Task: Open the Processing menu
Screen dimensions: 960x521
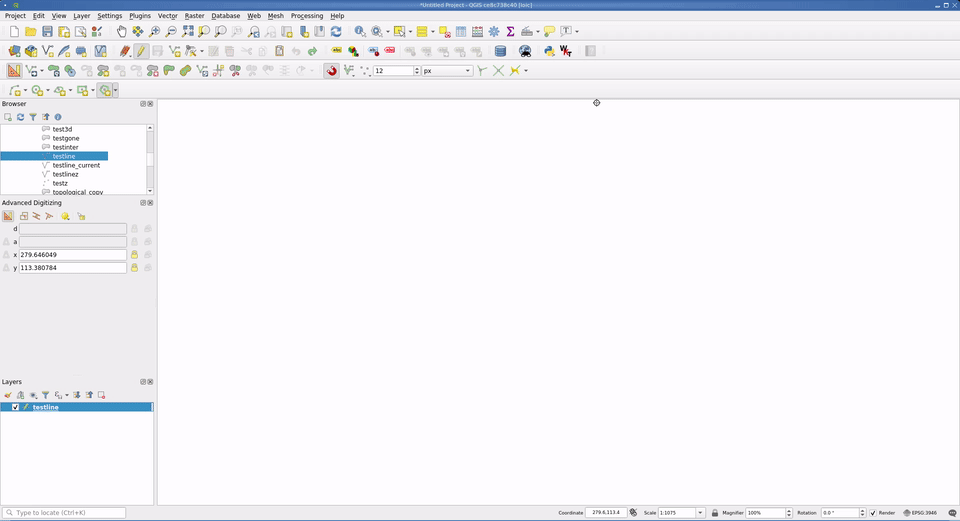Action: click(x=306, y=16)
